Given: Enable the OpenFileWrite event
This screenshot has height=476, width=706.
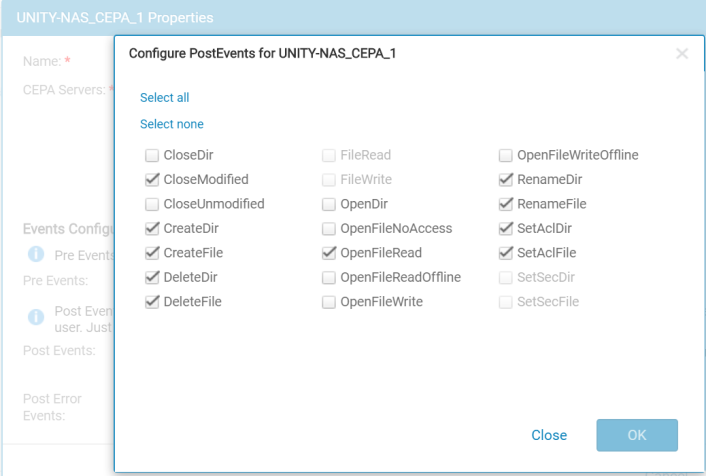Looking at the screenshot, I should pos(329,302).
